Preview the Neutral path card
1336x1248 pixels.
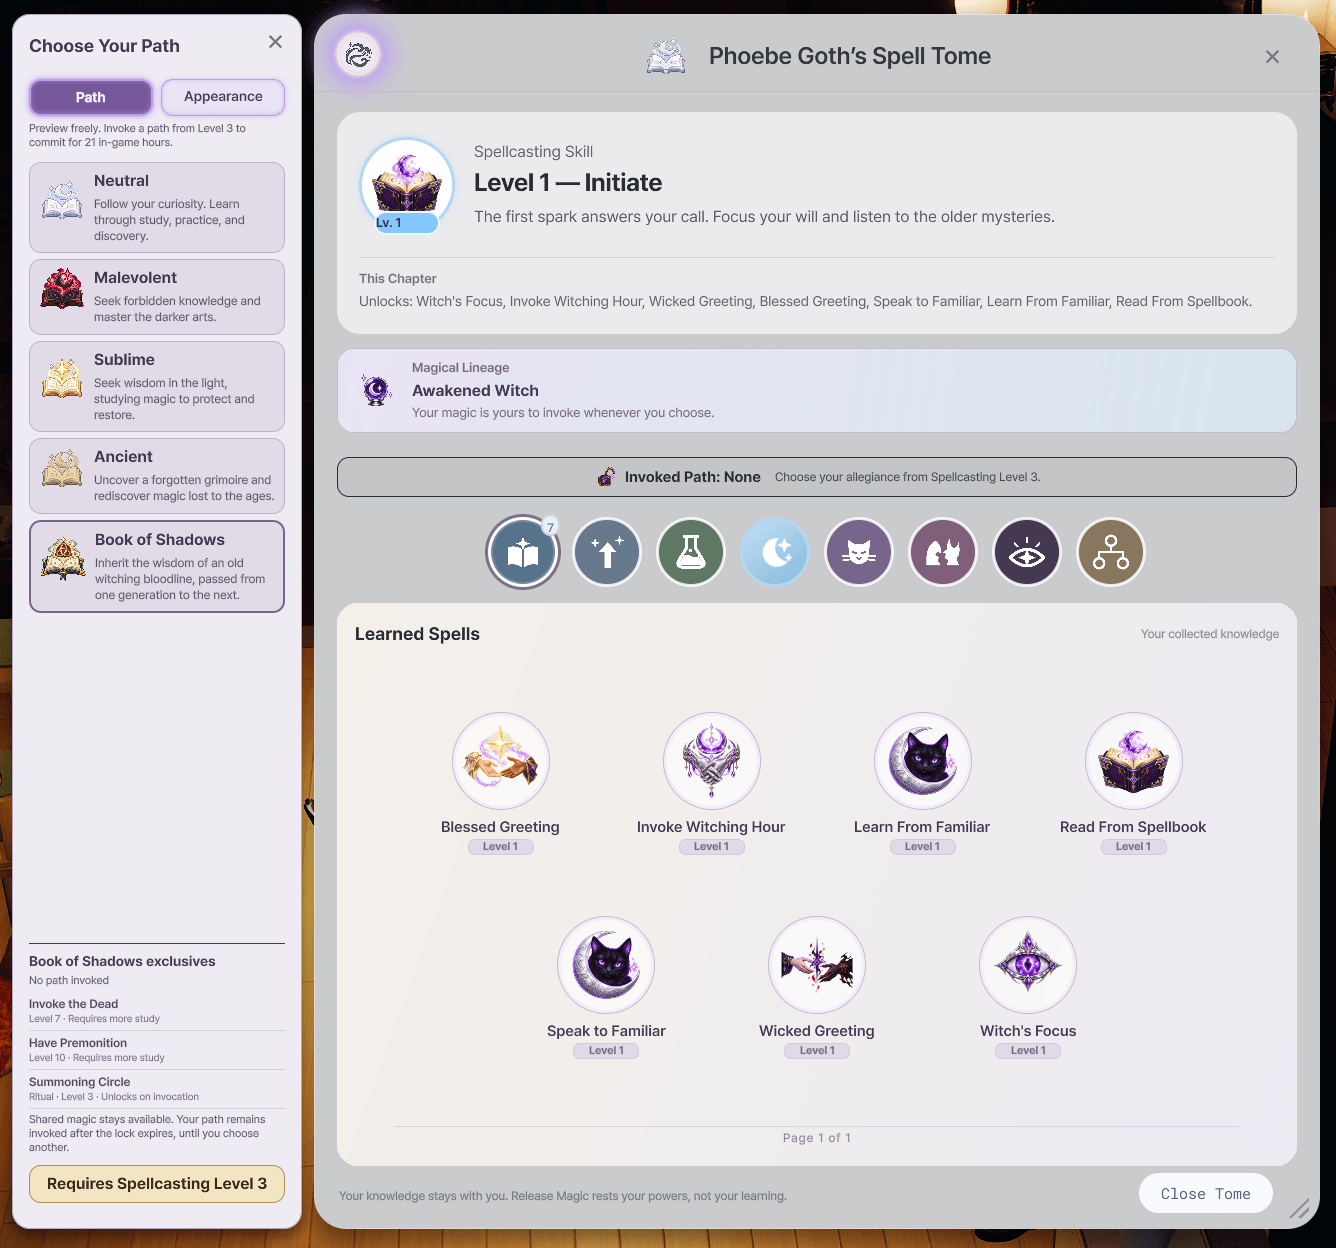click(x=157, y=208)
